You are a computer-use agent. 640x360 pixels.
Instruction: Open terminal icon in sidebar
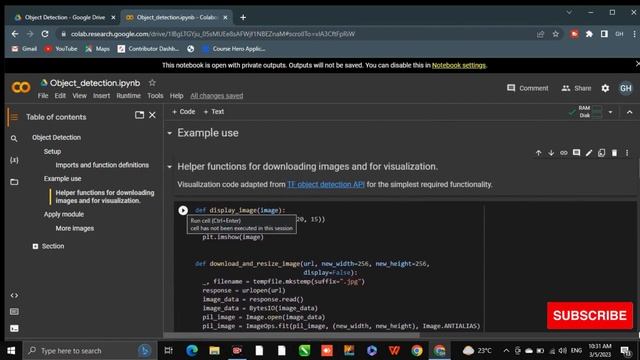[14, 328]
